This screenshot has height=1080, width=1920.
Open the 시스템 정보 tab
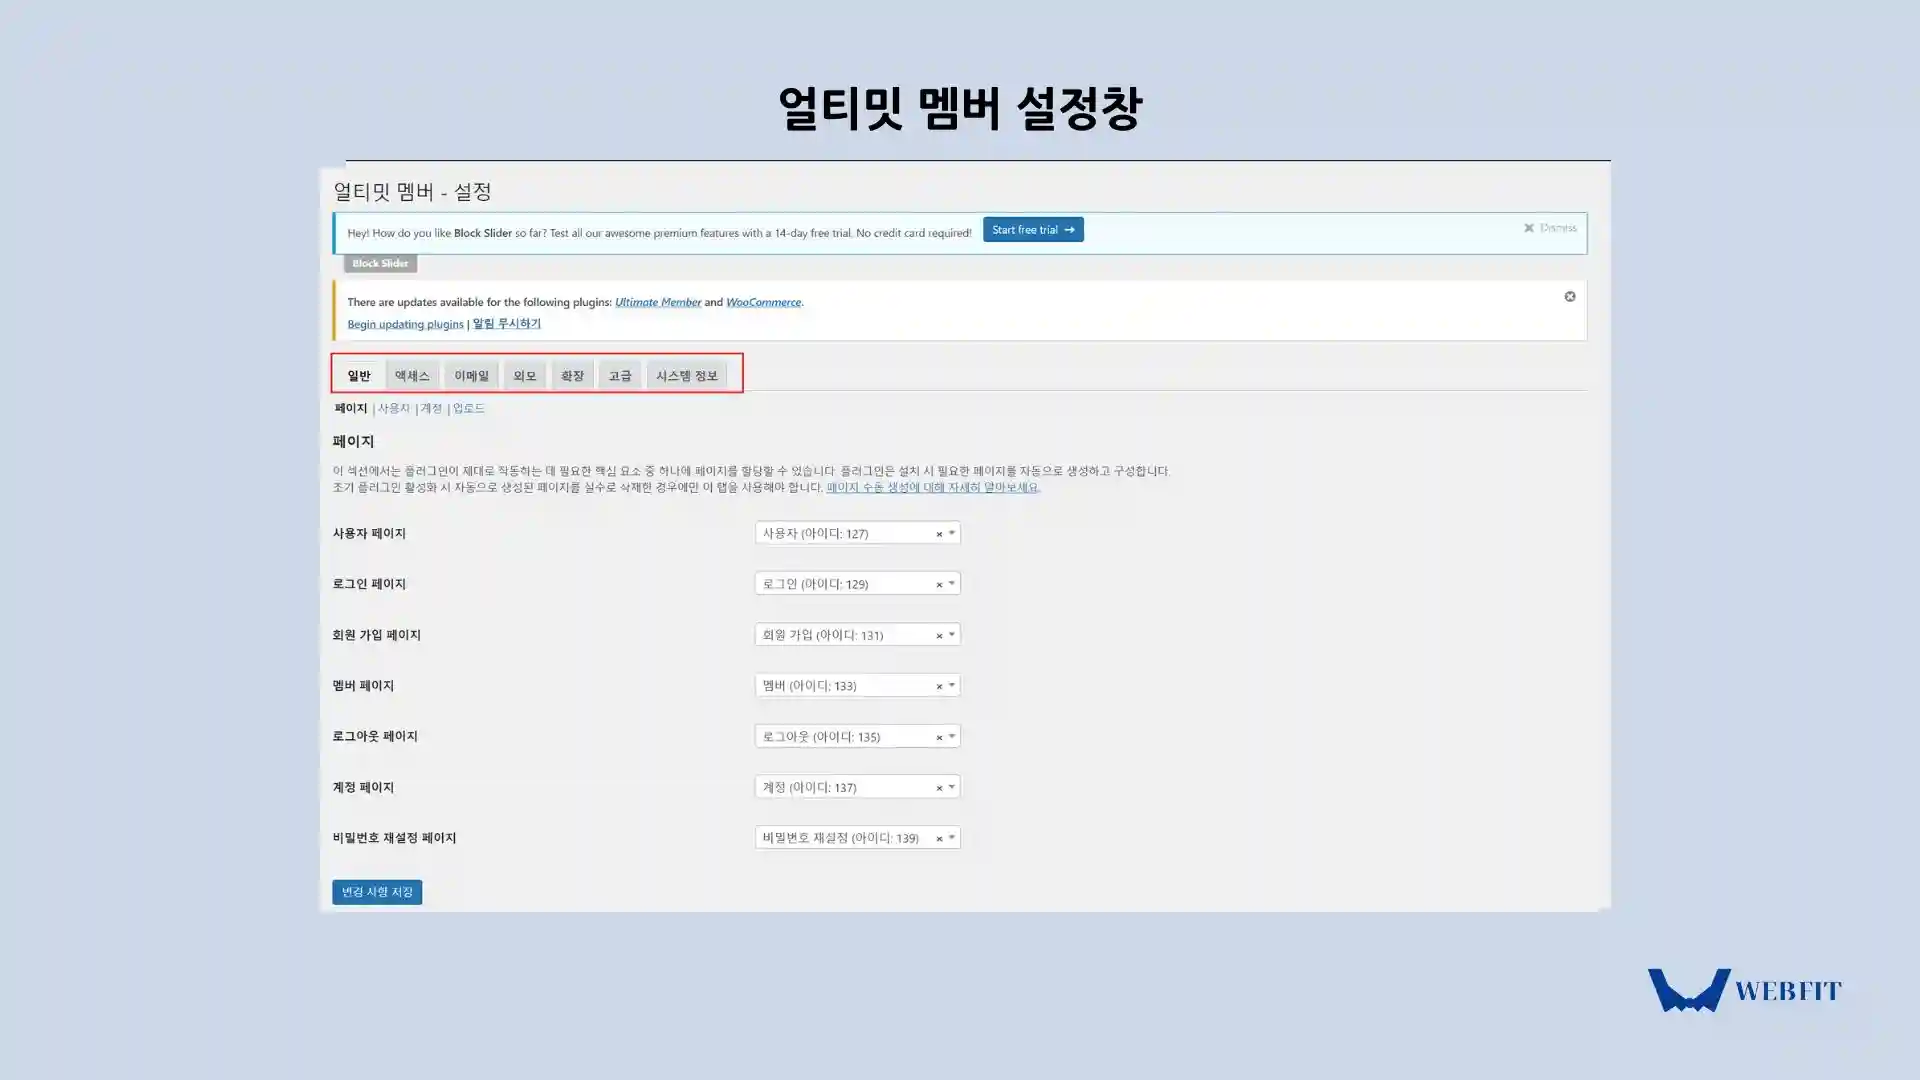[687, 376]
